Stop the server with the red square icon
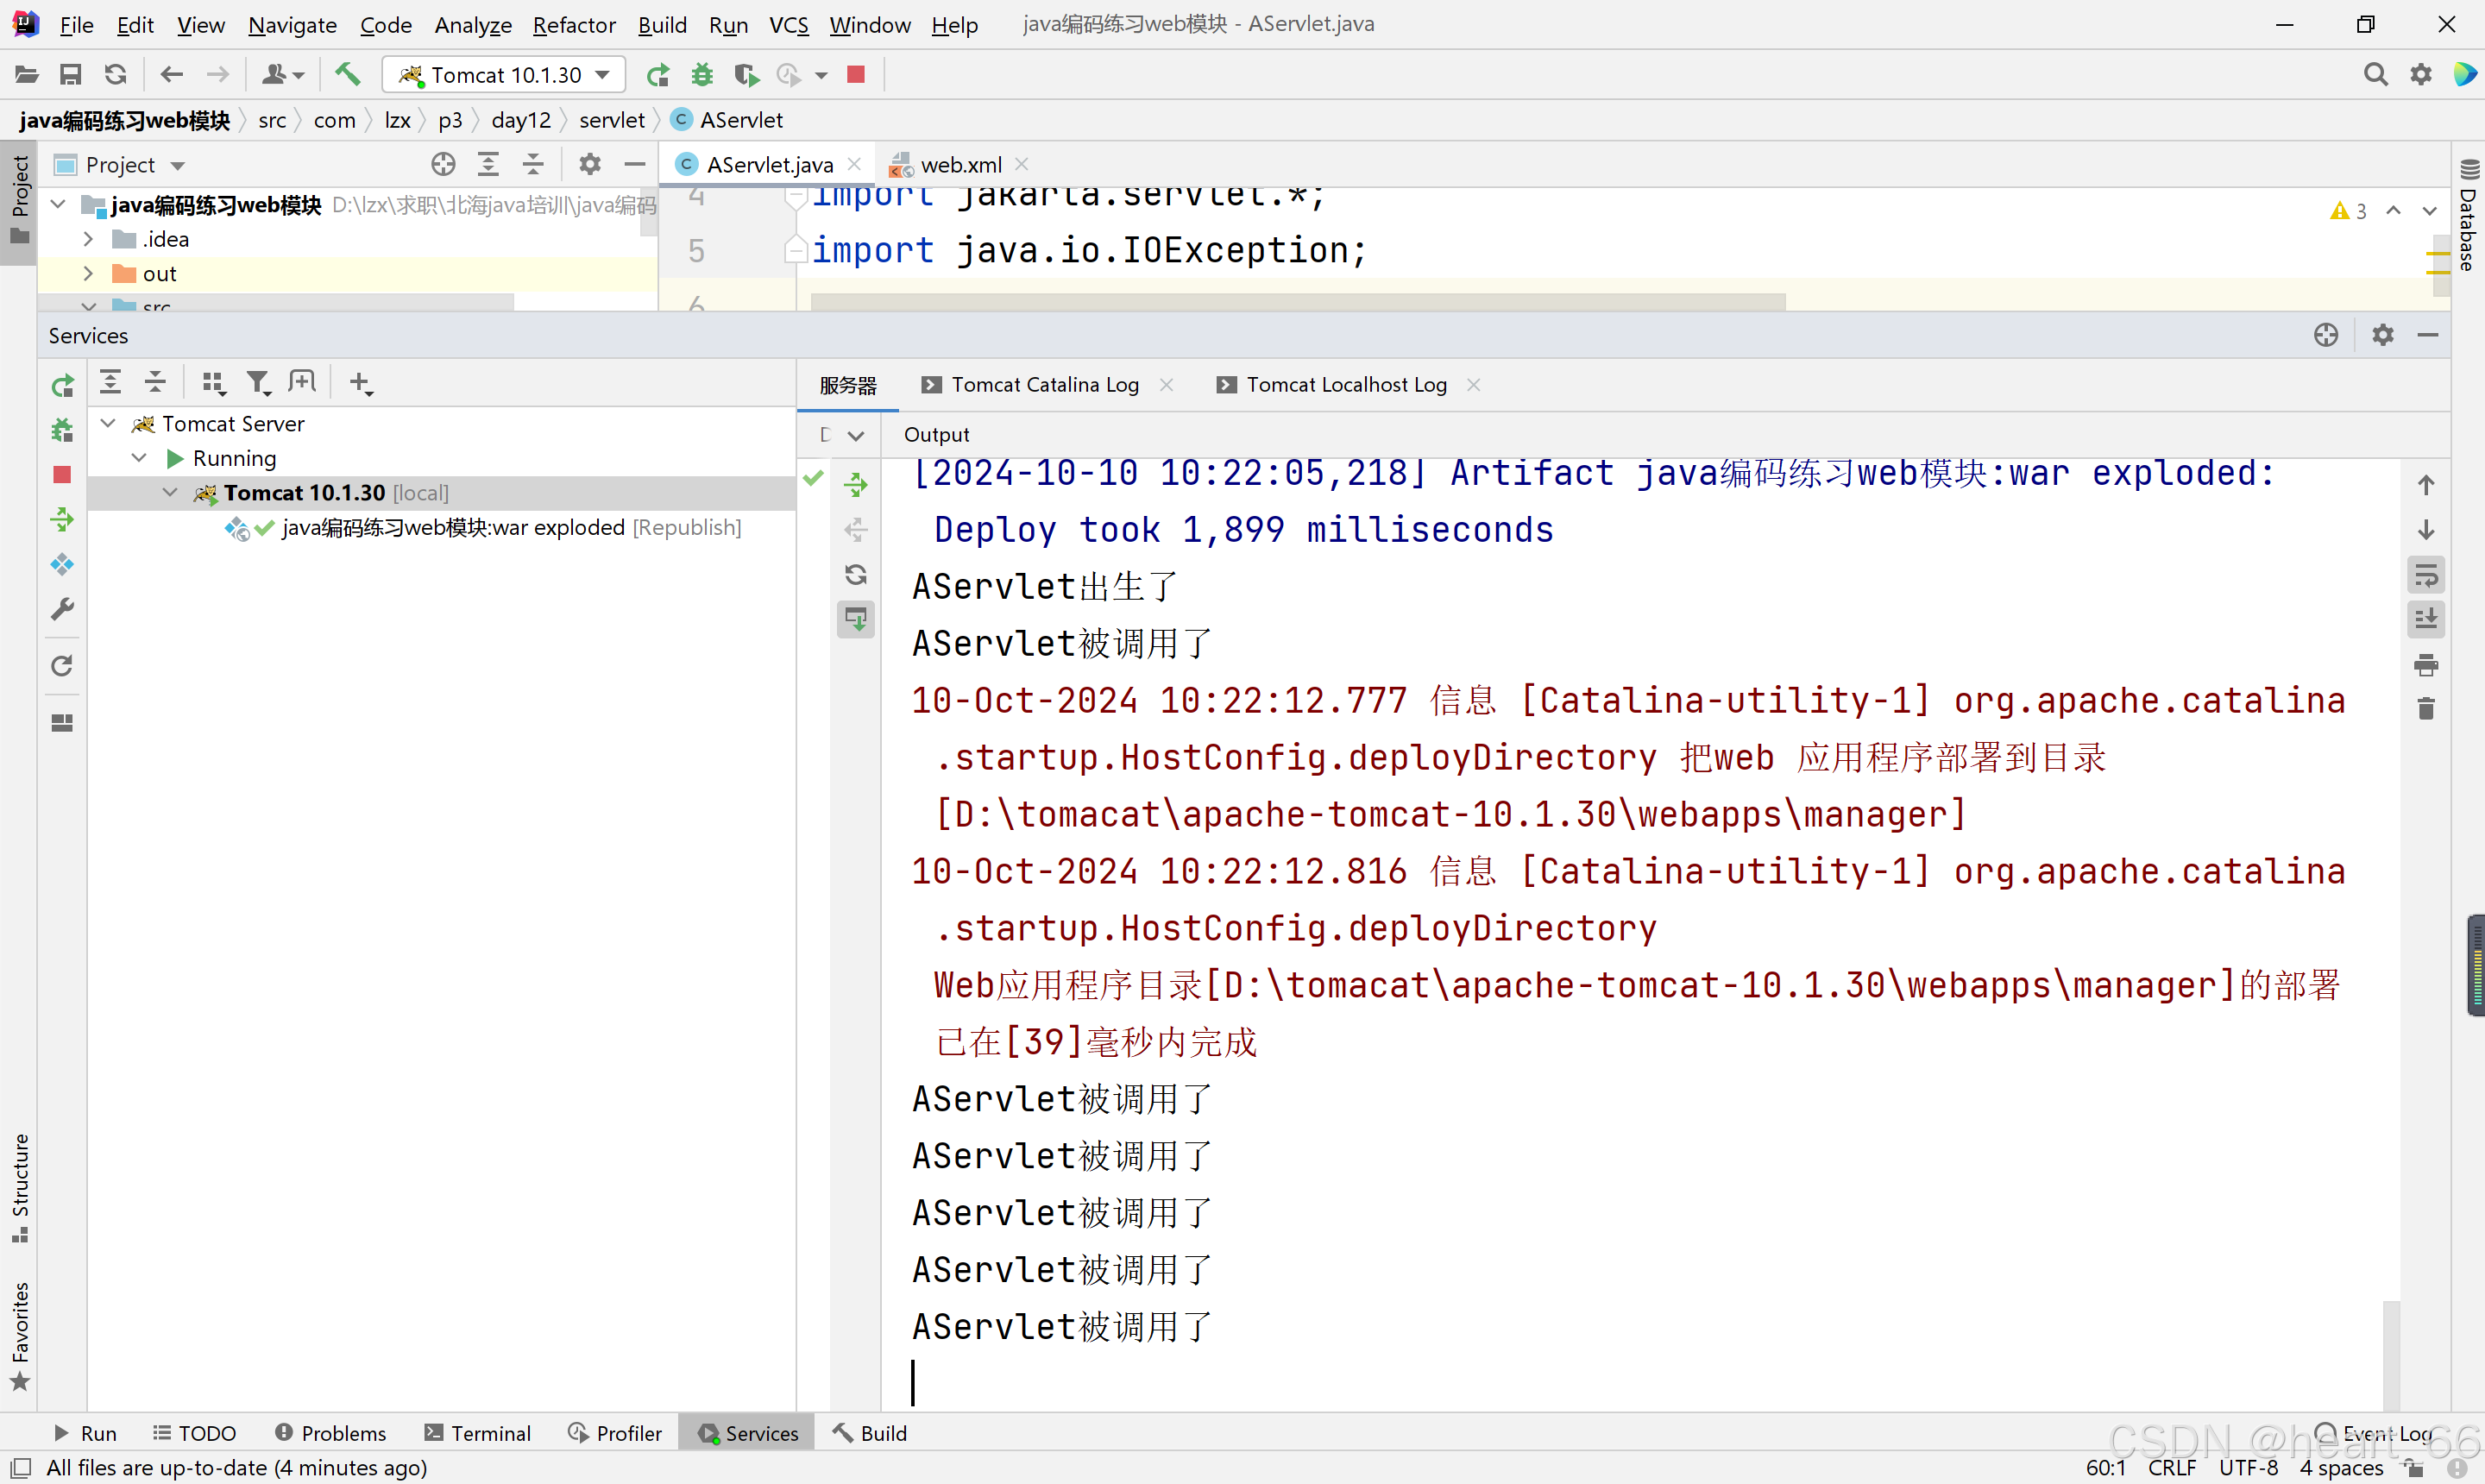The image size is (2485, 1484). (x=855, y=74)
